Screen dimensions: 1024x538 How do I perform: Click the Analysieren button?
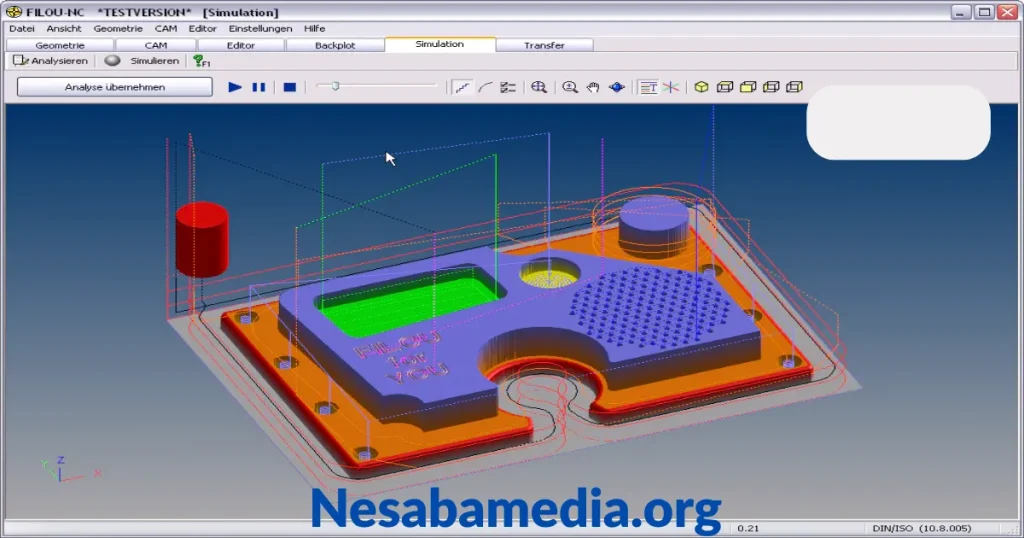coord(50,61)
